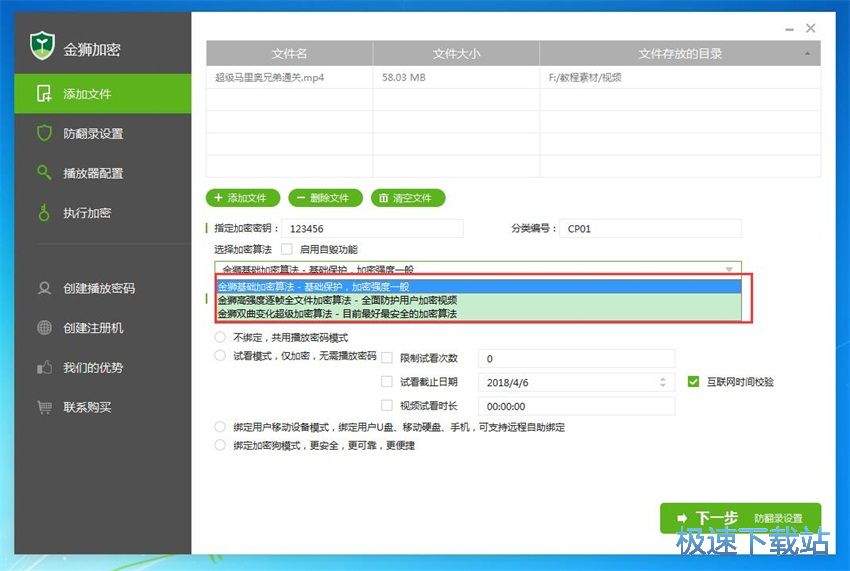The height and width of the screenshot is (571, 850).
Task: Tick the 视频试看时长 checkbox
Action: pyautogui.click(x=387, y=405)
